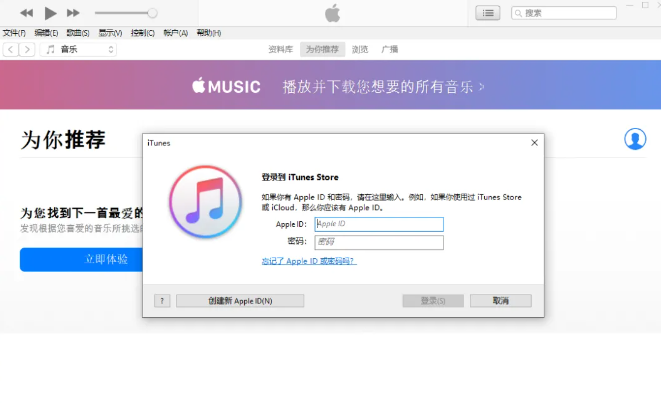Viewport: 661px width, 403px height.
Task: Click the Apple MUSIC logo in banner
Action: click(x=226, y=86)
